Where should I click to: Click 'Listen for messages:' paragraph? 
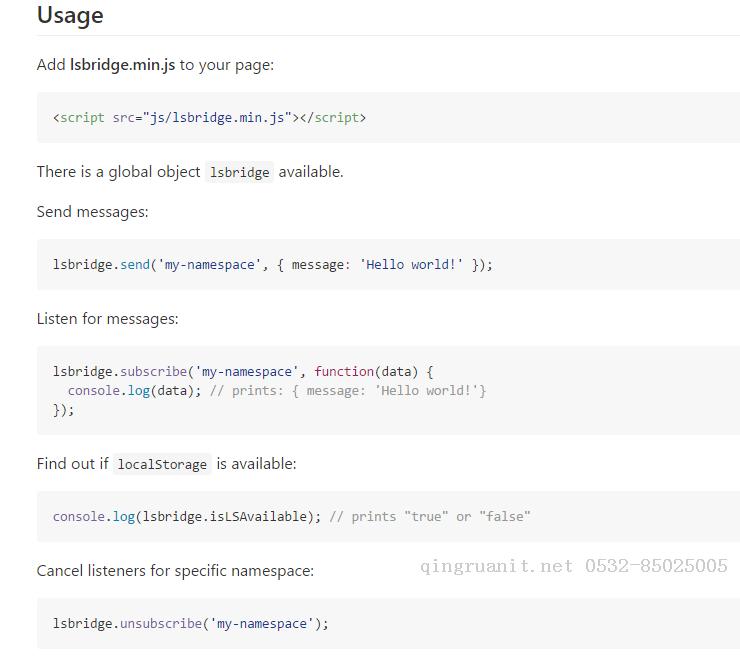pos(108,319)
